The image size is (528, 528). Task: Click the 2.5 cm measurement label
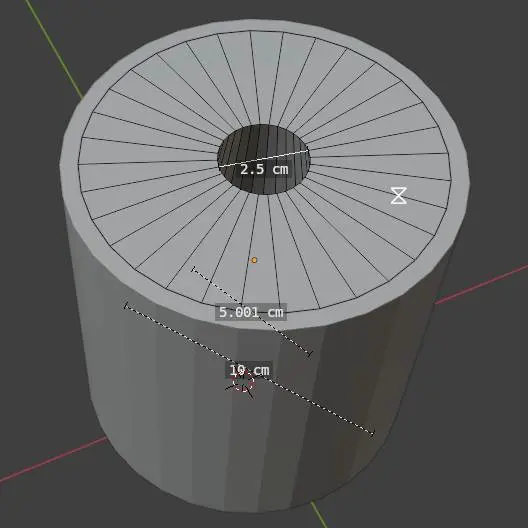point(264,169)
